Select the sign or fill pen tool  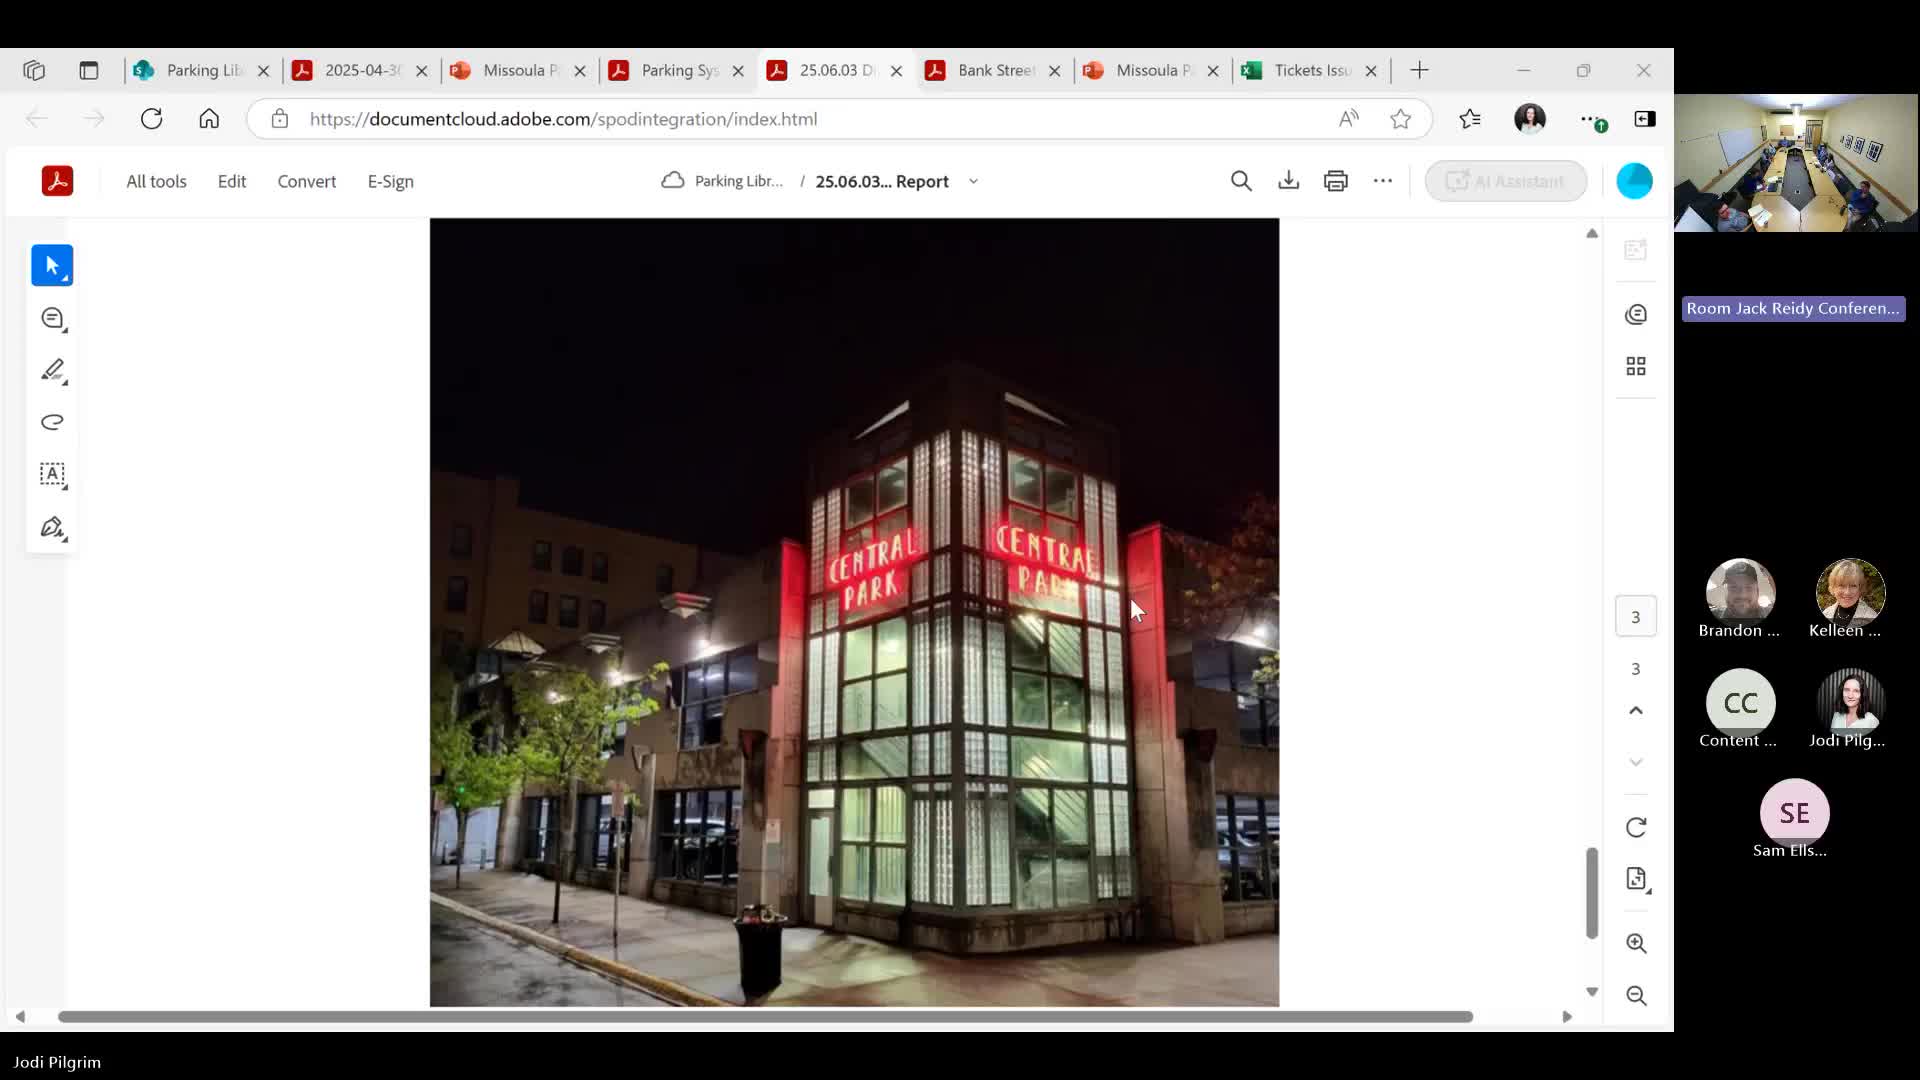coord(52,527)
